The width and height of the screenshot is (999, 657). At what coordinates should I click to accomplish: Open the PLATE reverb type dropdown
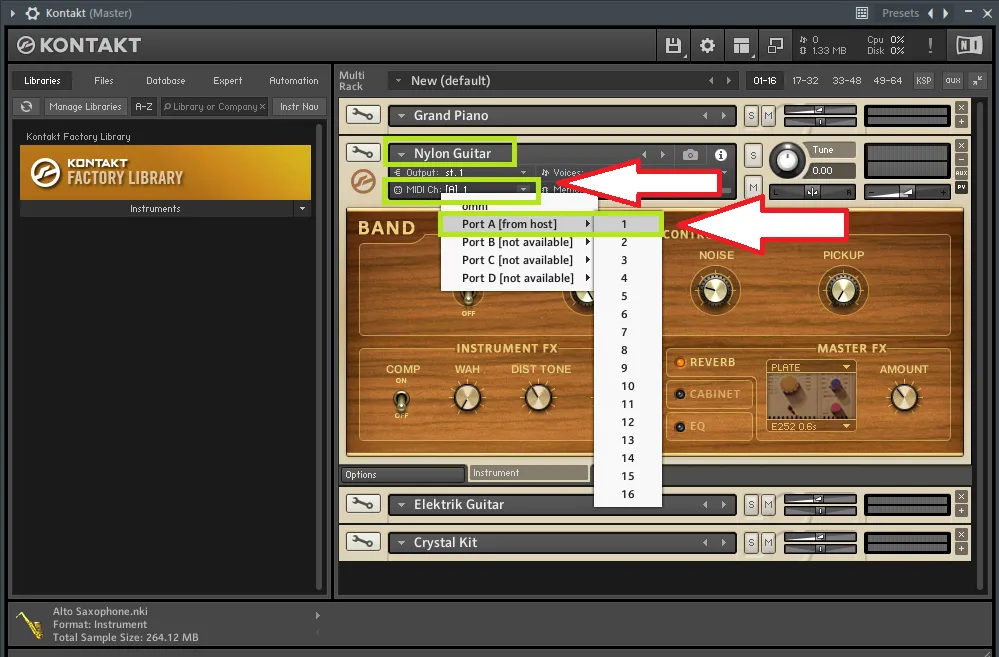coord(810,367)
